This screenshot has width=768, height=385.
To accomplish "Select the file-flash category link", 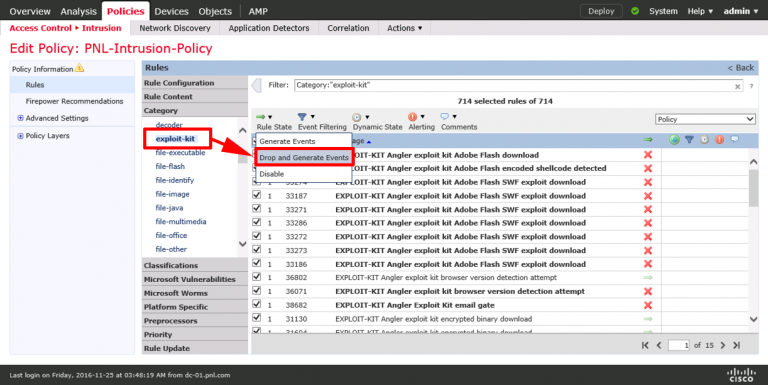I will [x=170, y=167].
